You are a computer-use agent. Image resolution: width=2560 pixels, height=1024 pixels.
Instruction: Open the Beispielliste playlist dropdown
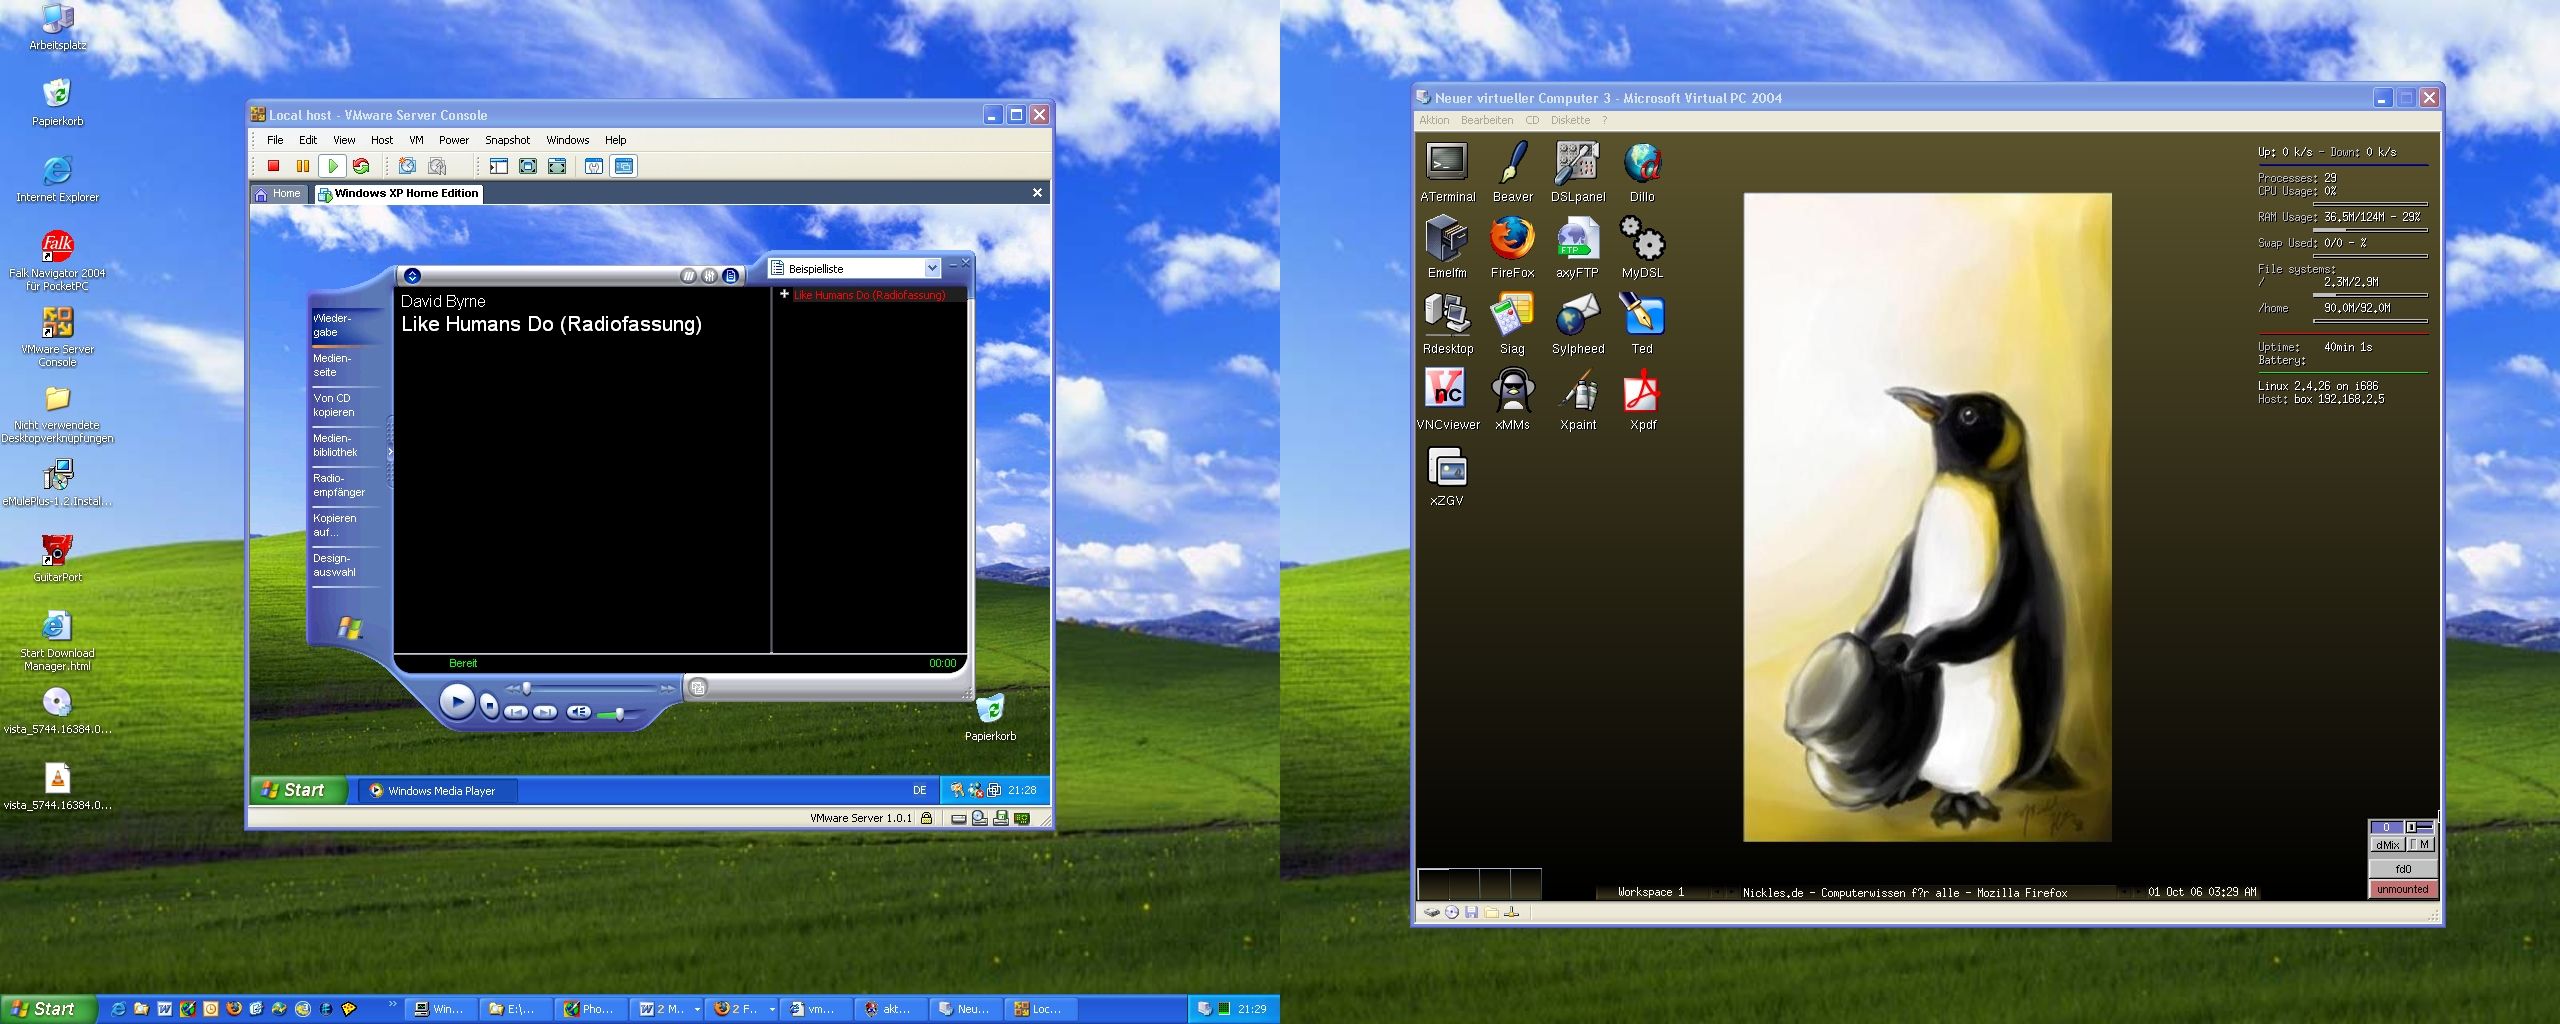932,268
